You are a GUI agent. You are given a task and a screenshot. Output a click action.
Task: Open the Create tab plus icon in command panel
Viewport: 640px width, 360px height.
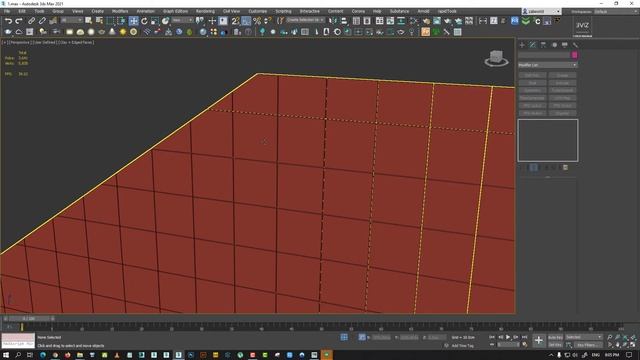[522, 45]
